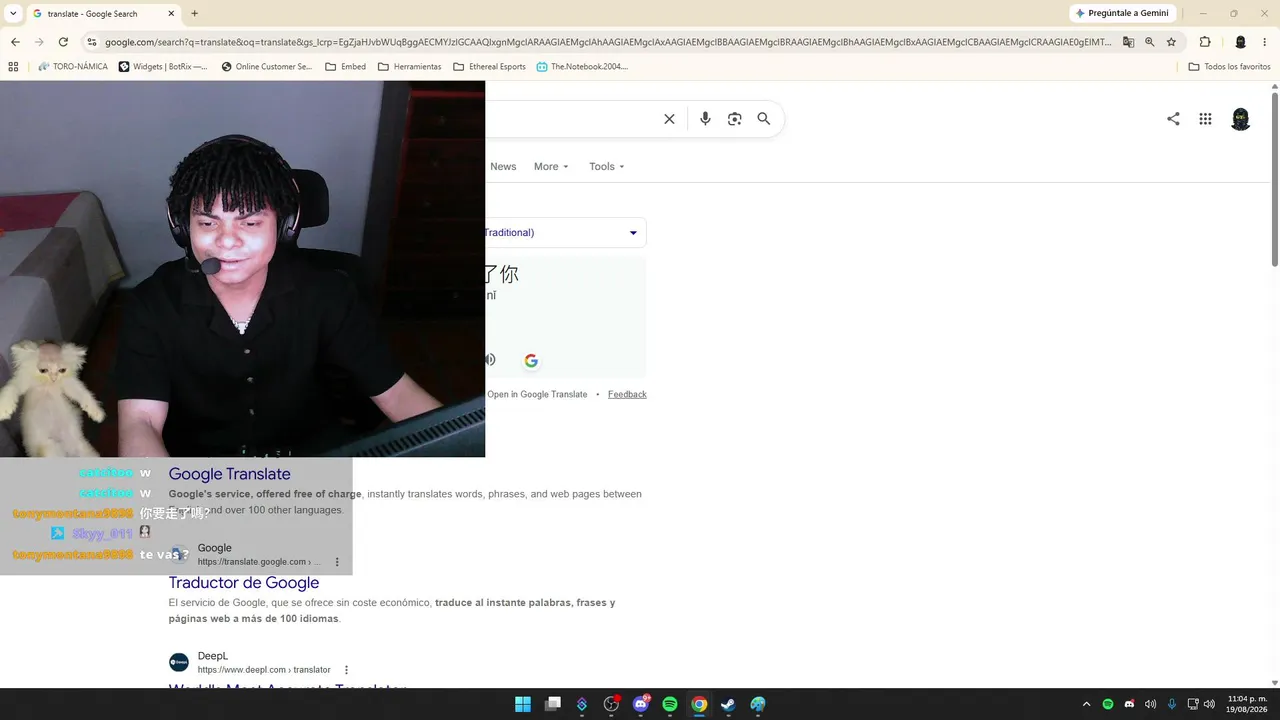Open the Widgets | BotRix bookmark

(x=163, y=67)
